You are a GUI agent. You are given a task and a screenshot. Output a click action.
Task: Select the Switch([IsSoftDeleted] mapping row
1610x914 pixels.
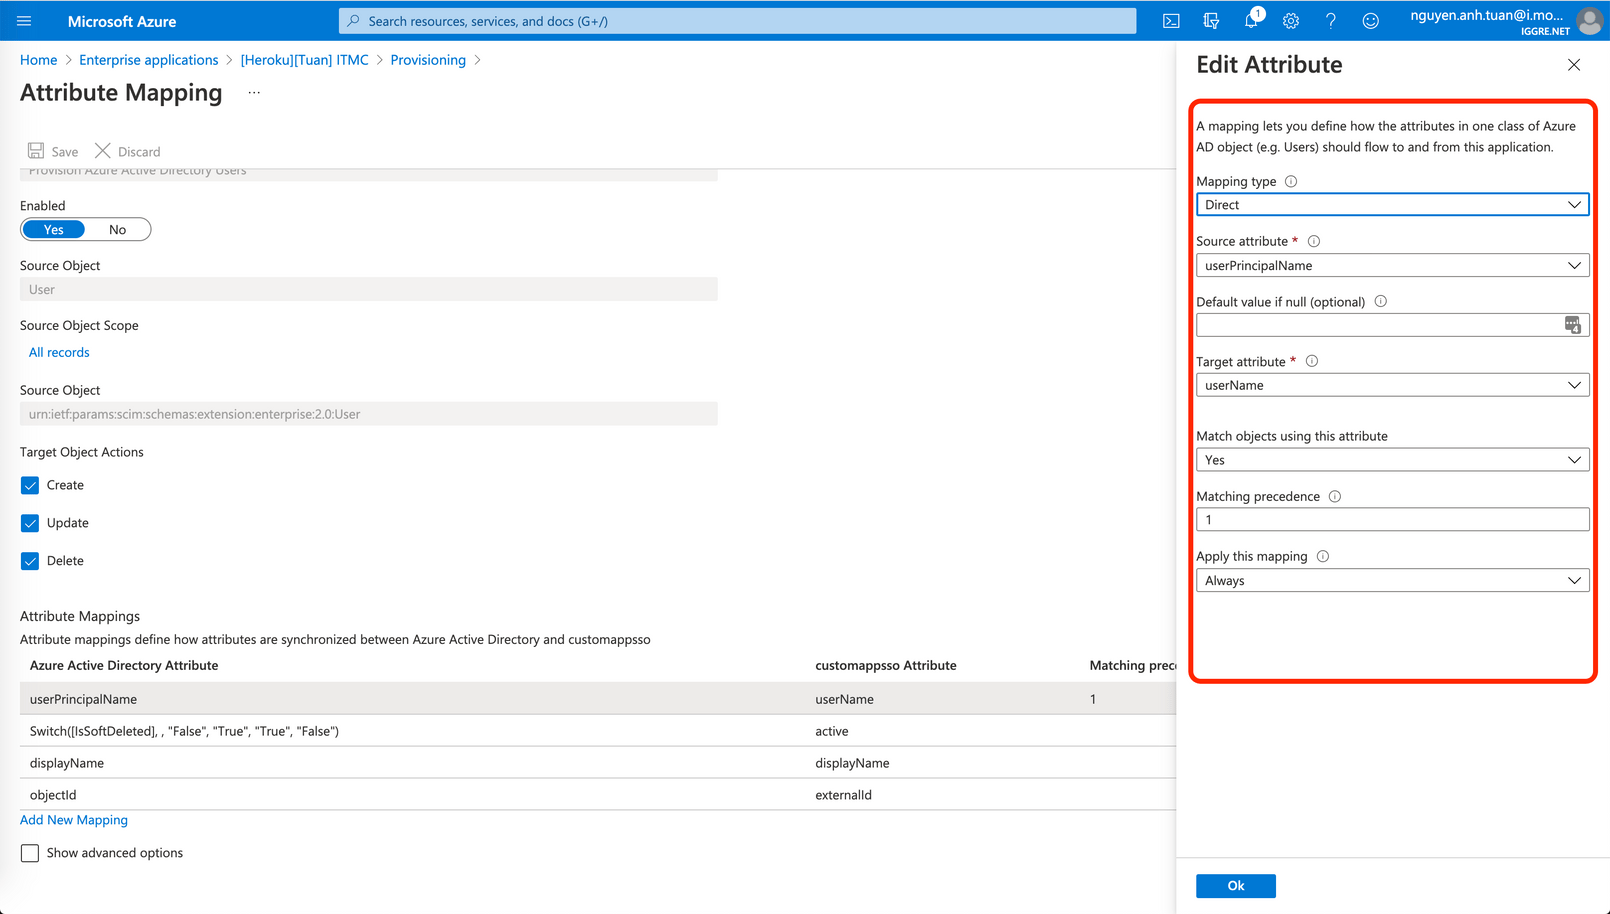(598, 731)
